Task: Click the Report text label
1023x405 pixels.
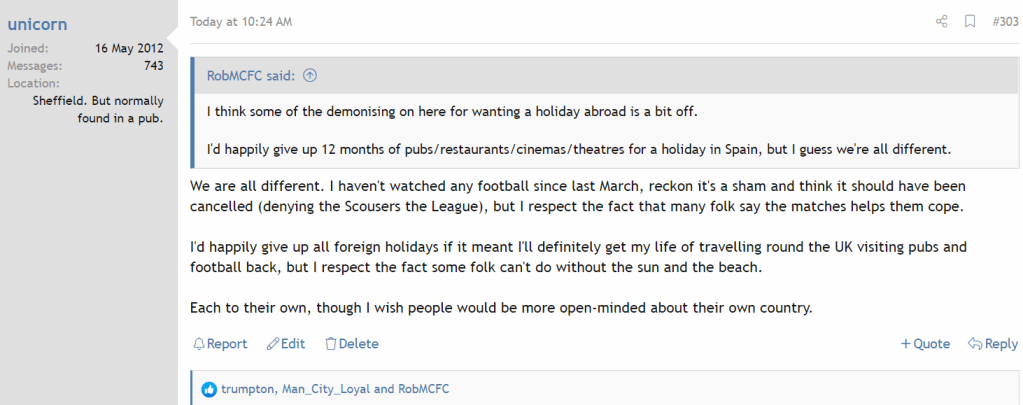Action: pyautogui.click(x=227, y=344)
